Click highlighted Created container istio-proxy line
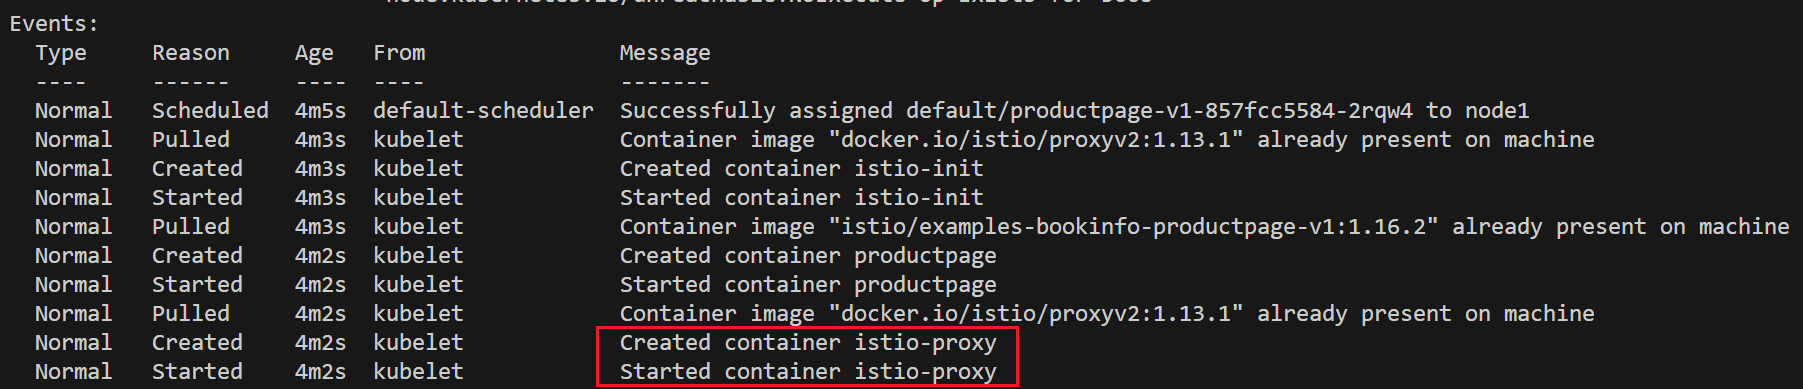Screen dimensions: 1803x389 point(808,343)
